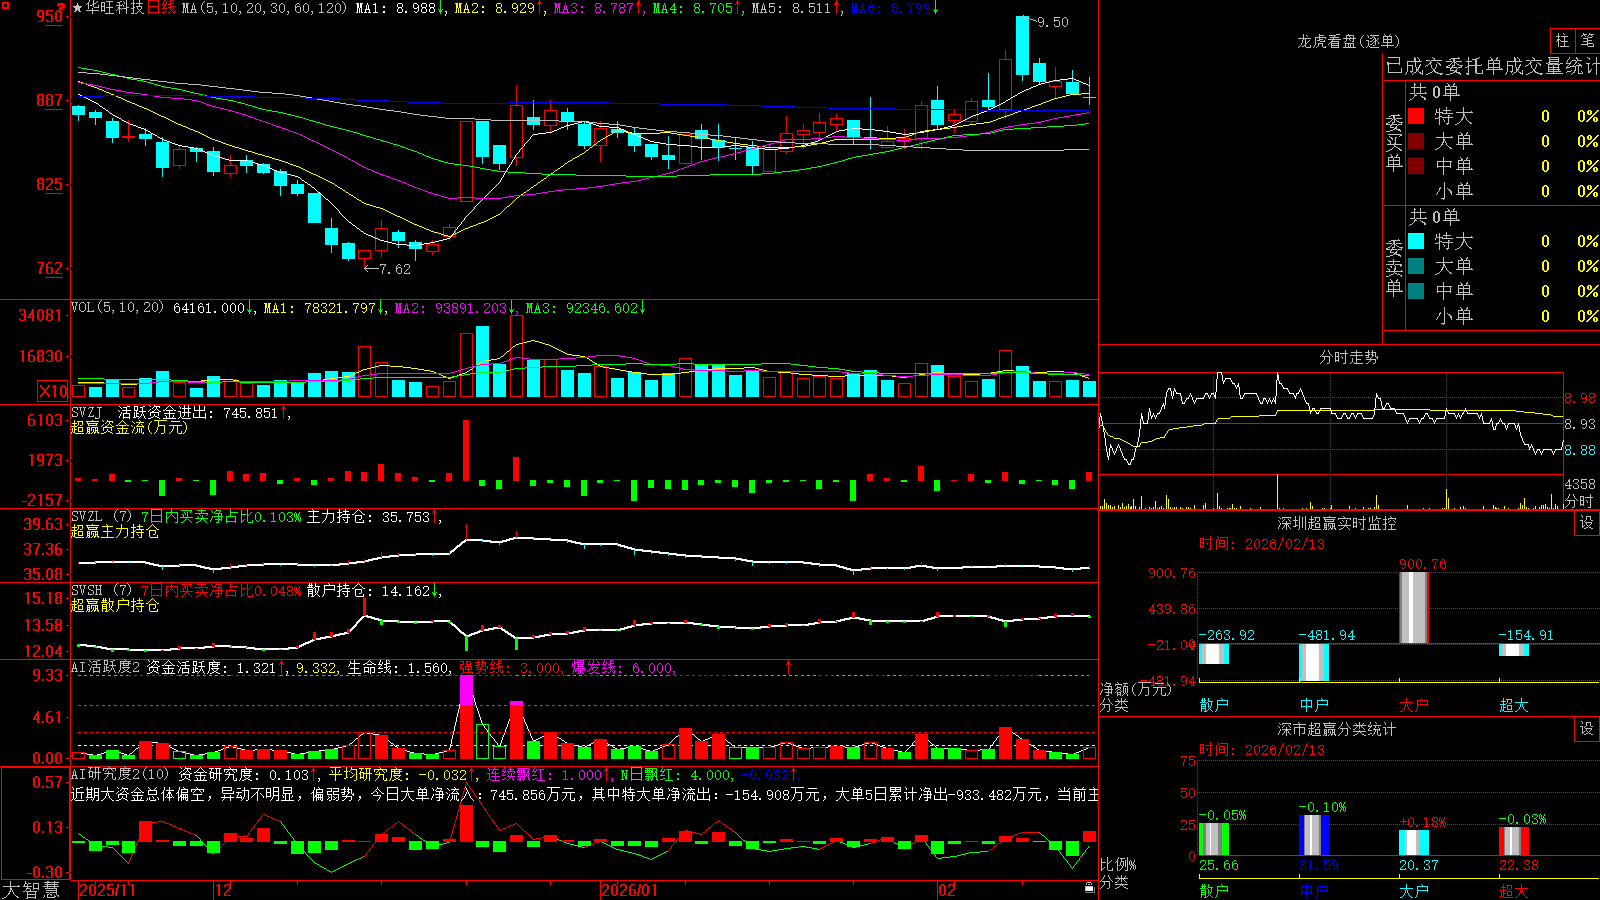Click the 龙虎看盘(逐单) panel title

(1348, 41)
